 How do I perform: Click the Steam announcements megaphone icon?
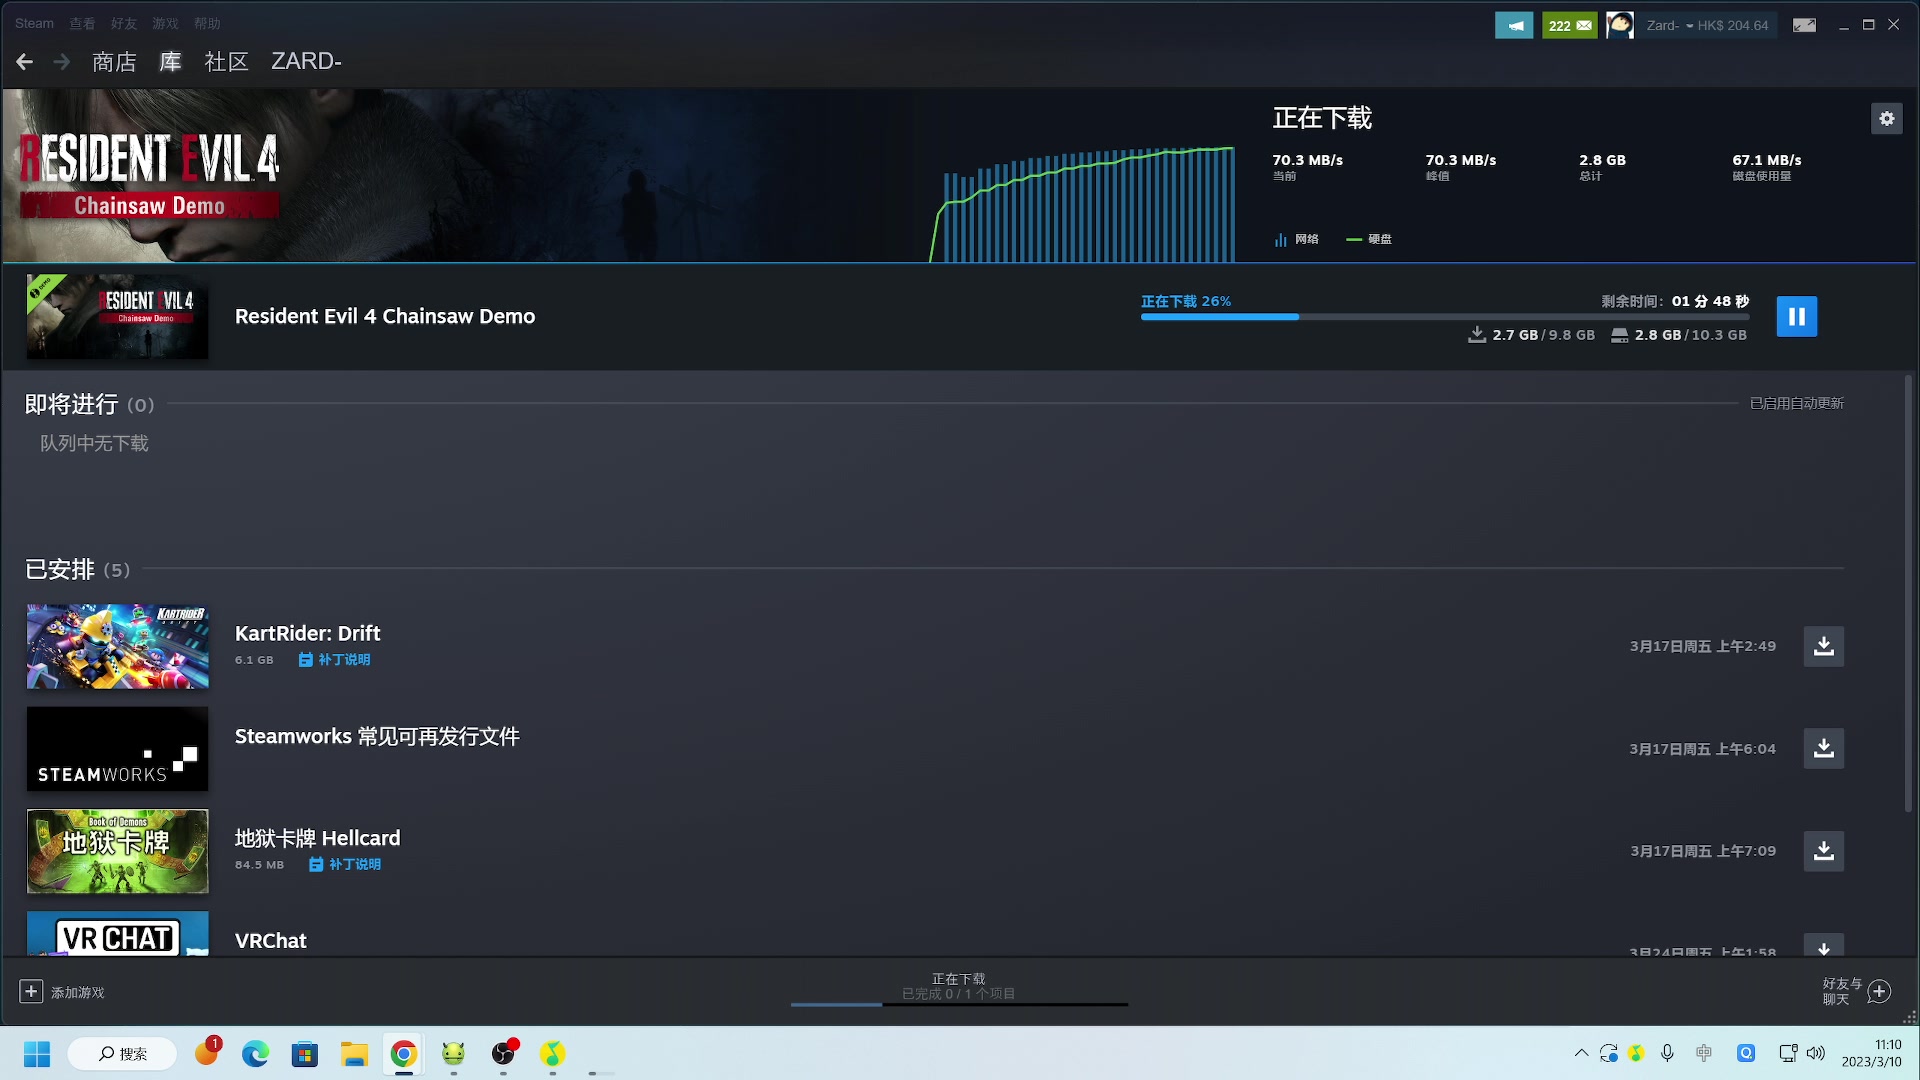1514,26
